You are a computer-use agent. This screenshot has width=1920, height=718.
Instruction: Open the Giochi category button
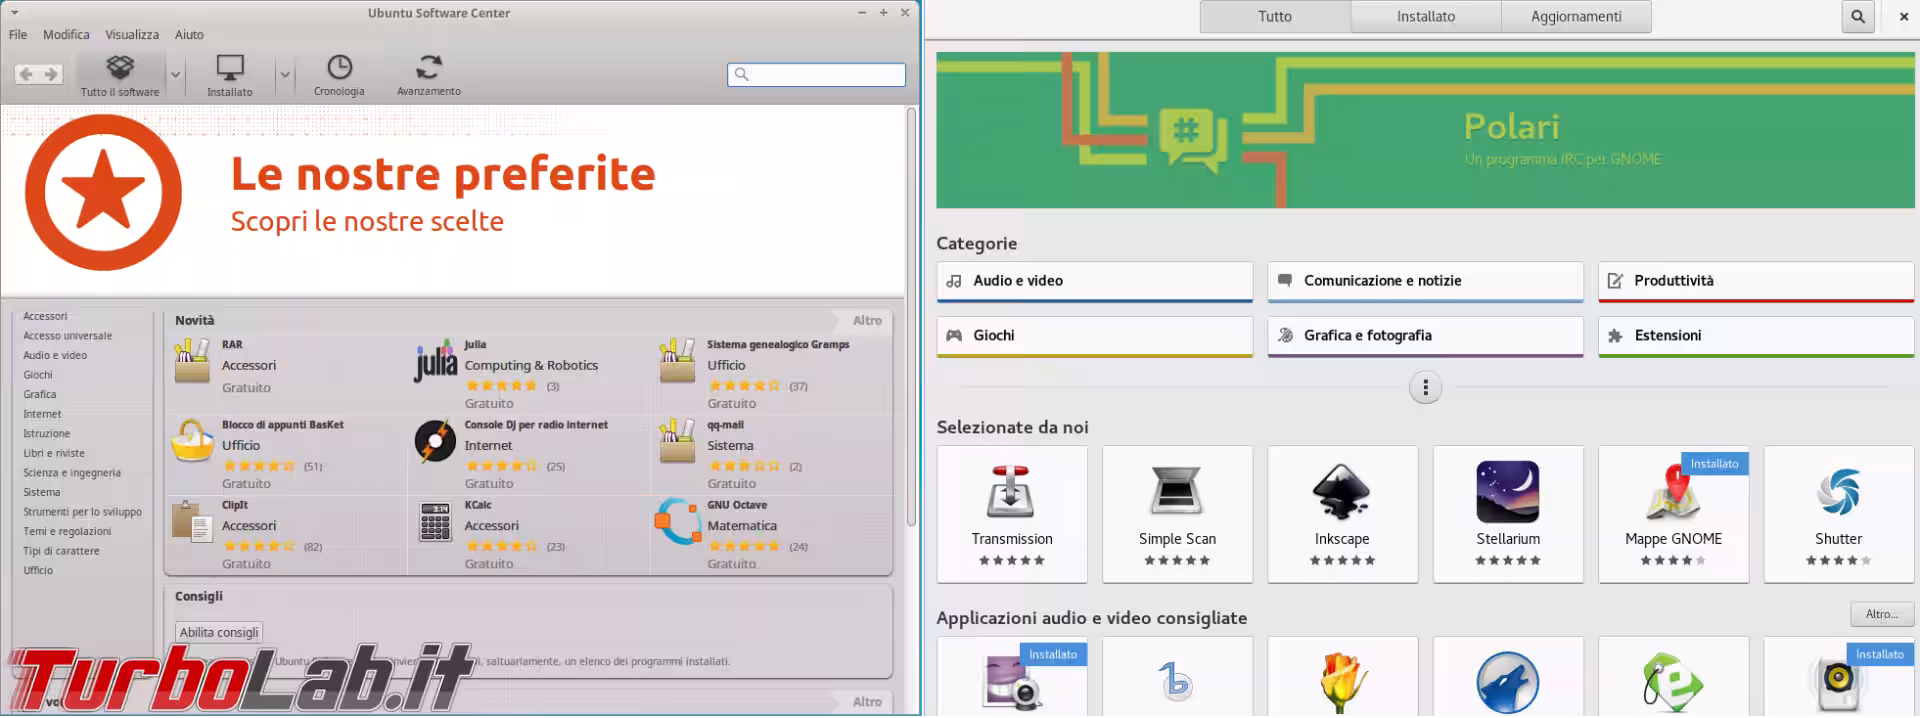[x=1095, y=336]
